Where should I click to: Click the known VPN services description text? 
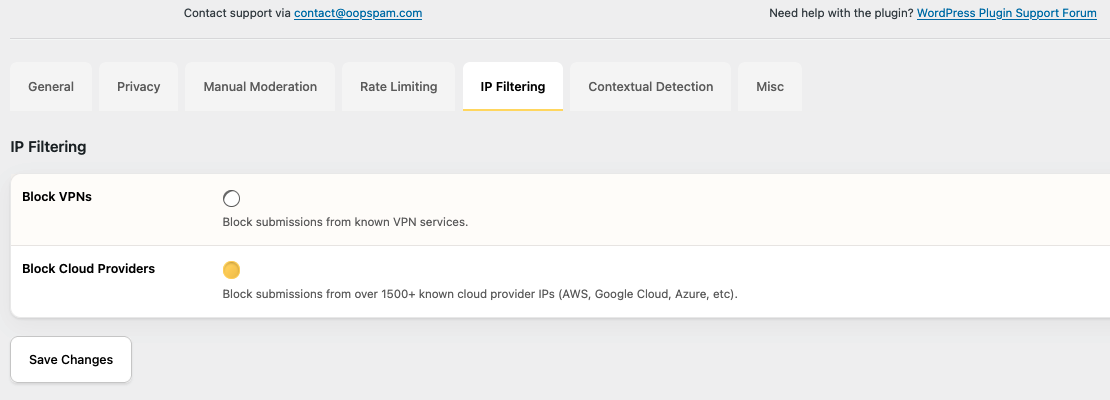345,222
